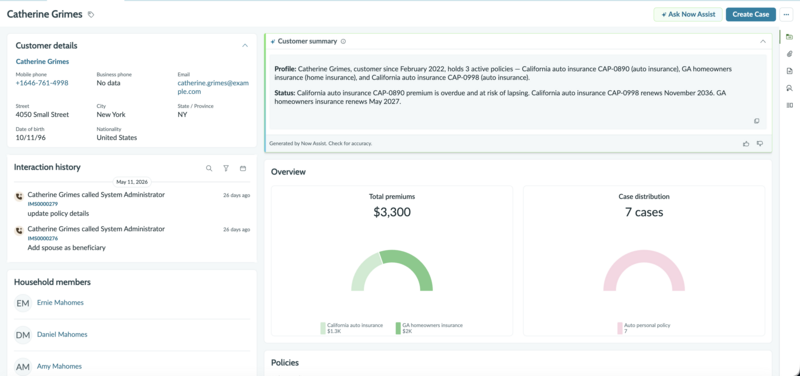
Task: Click Now Assist sparkle icon in Customer summary header
Action: pos(273,41)
